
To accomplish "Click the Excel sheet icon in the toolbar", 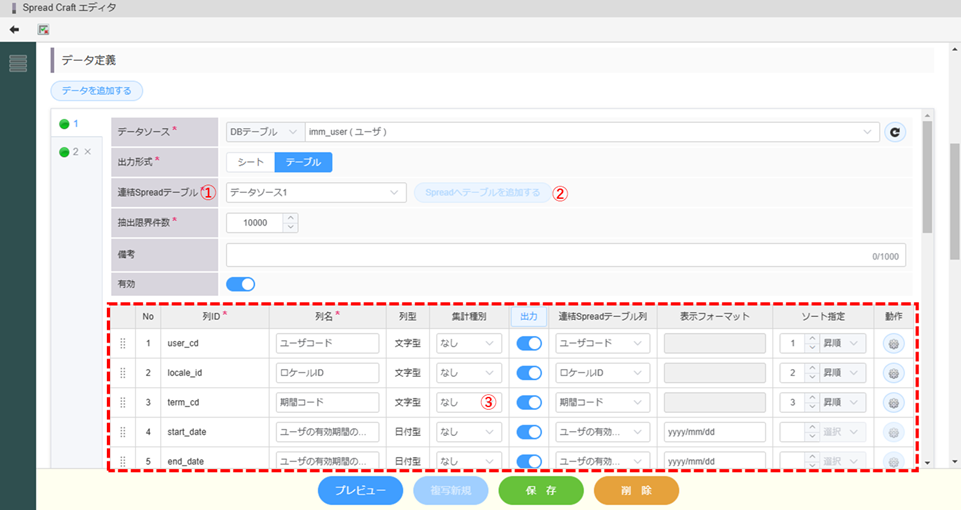I will pyautogui.click(x=44, y=29).
